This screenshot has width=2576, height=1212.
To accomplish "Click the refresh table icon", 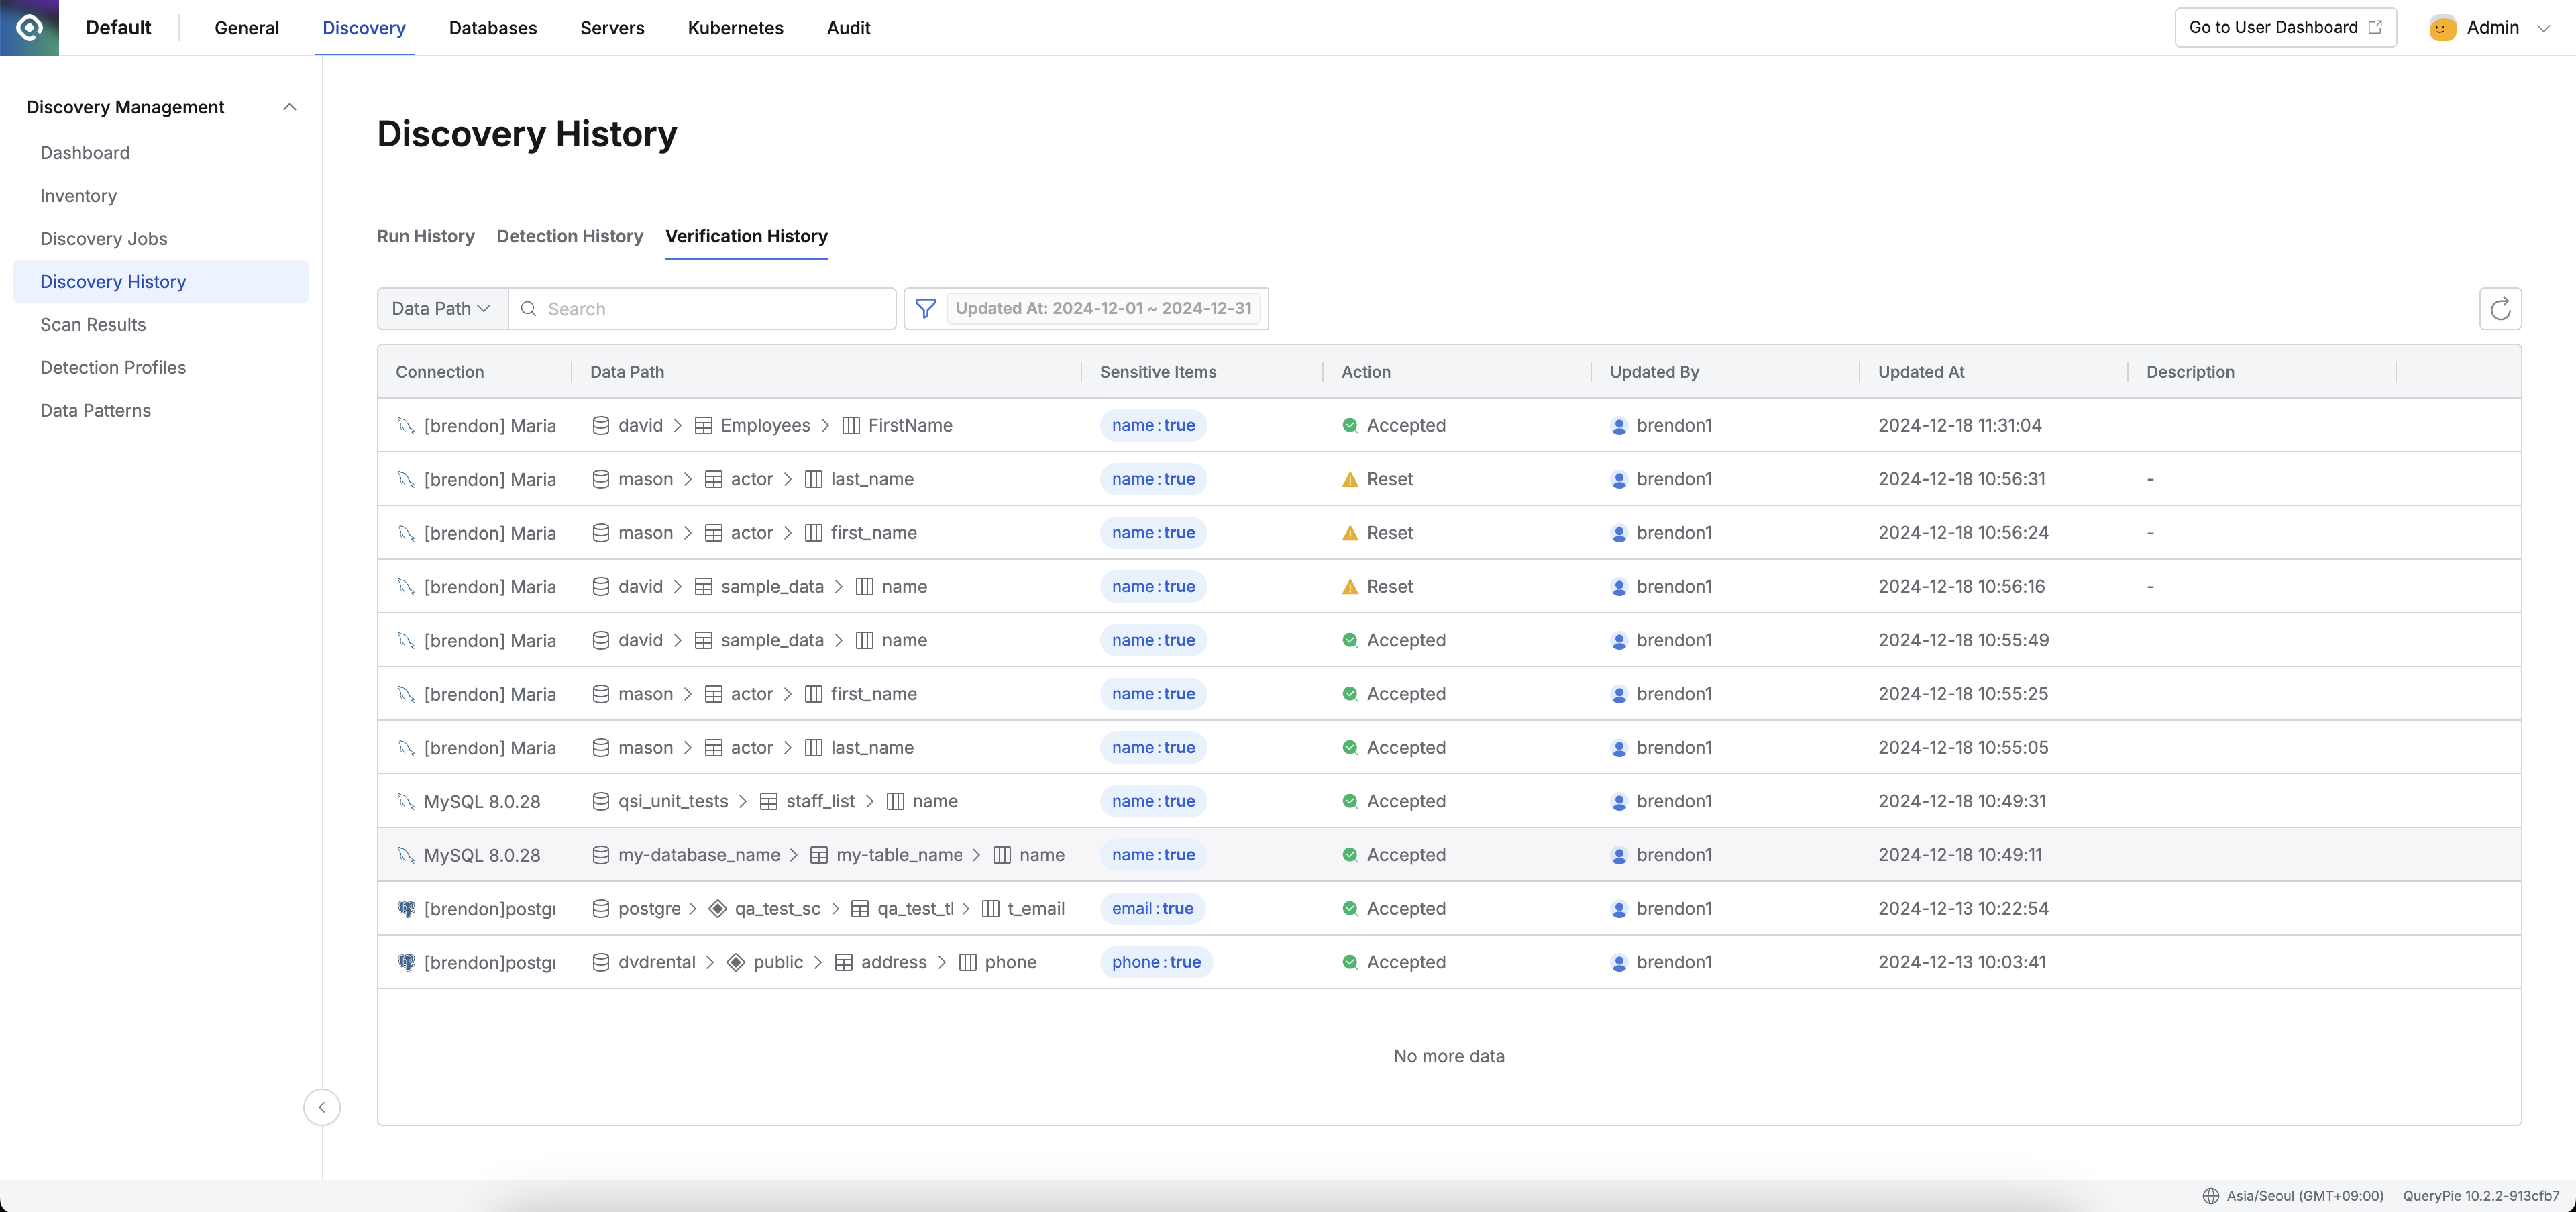I will tap(2499, 309).
